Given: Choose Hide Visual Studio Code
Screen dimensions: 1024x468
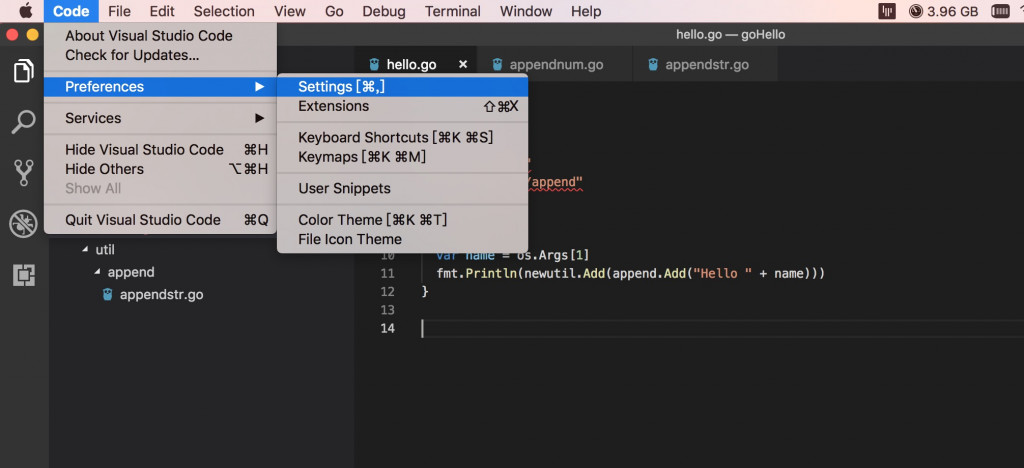Looking at the screenshot, I should pos(160,149).
